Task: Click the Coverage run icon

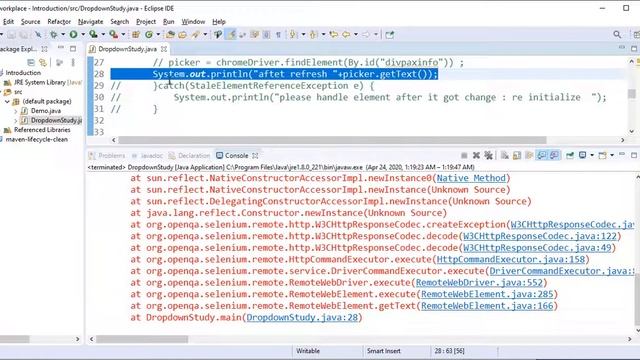Action: click(x=93, y=35)
